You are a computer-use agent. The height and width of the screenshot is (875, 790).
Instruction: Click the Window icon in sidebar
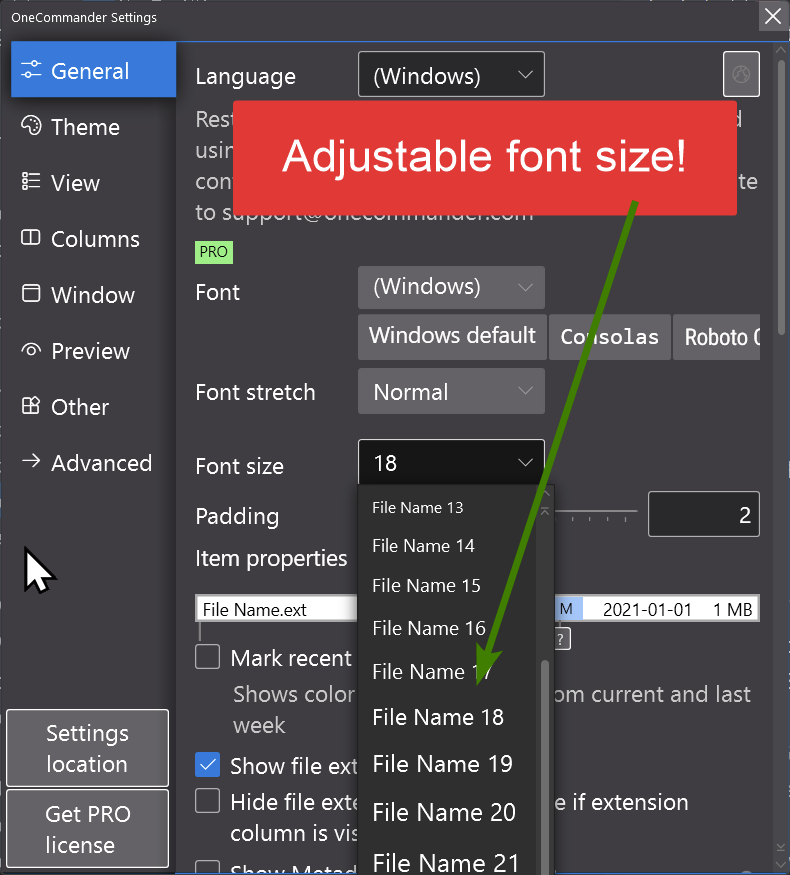[x=32, y=294]
